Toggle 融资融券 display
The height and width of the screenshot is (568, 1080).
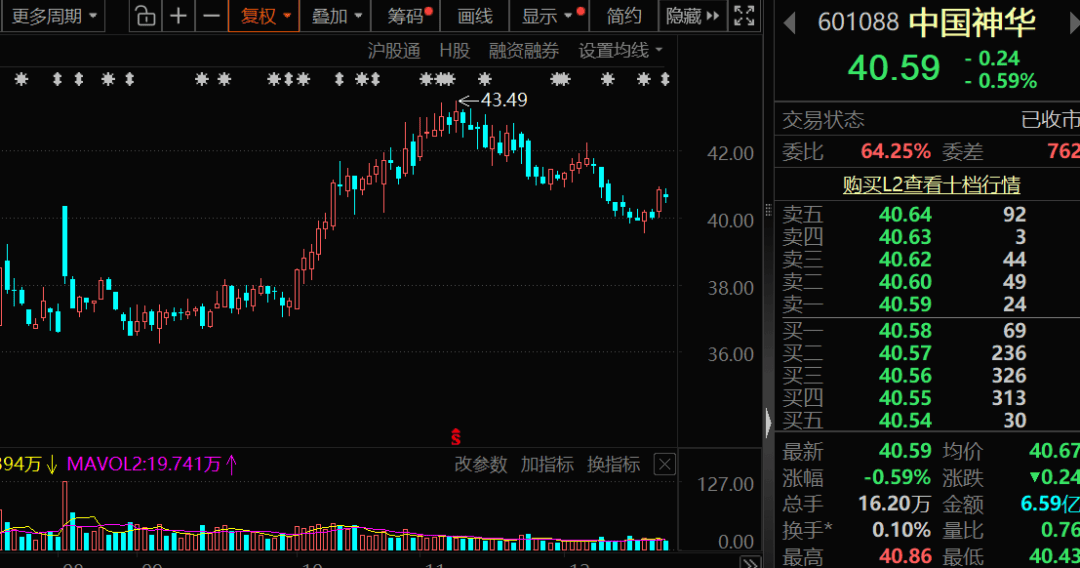[523, 51]
